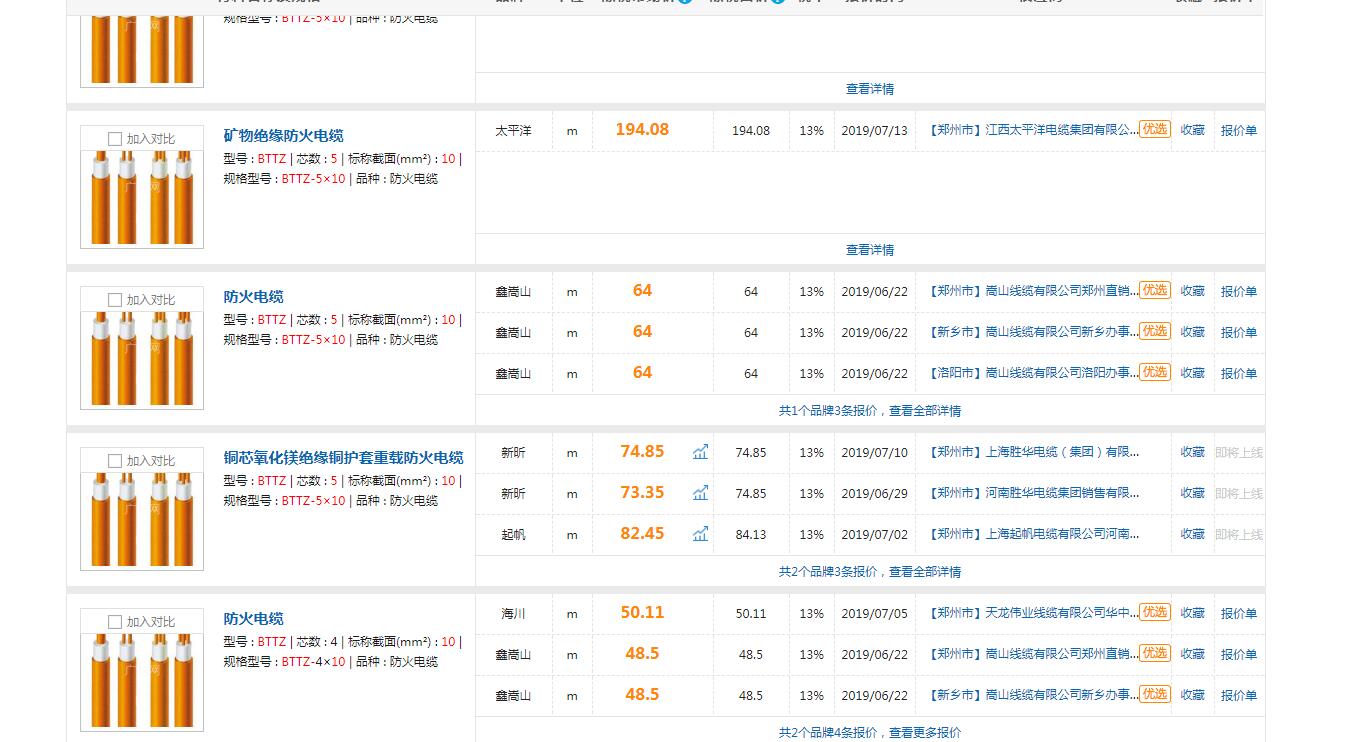
Task: Open supplier 河南胜华电缆集团销售 link
Action: [x=1032, y=493]
